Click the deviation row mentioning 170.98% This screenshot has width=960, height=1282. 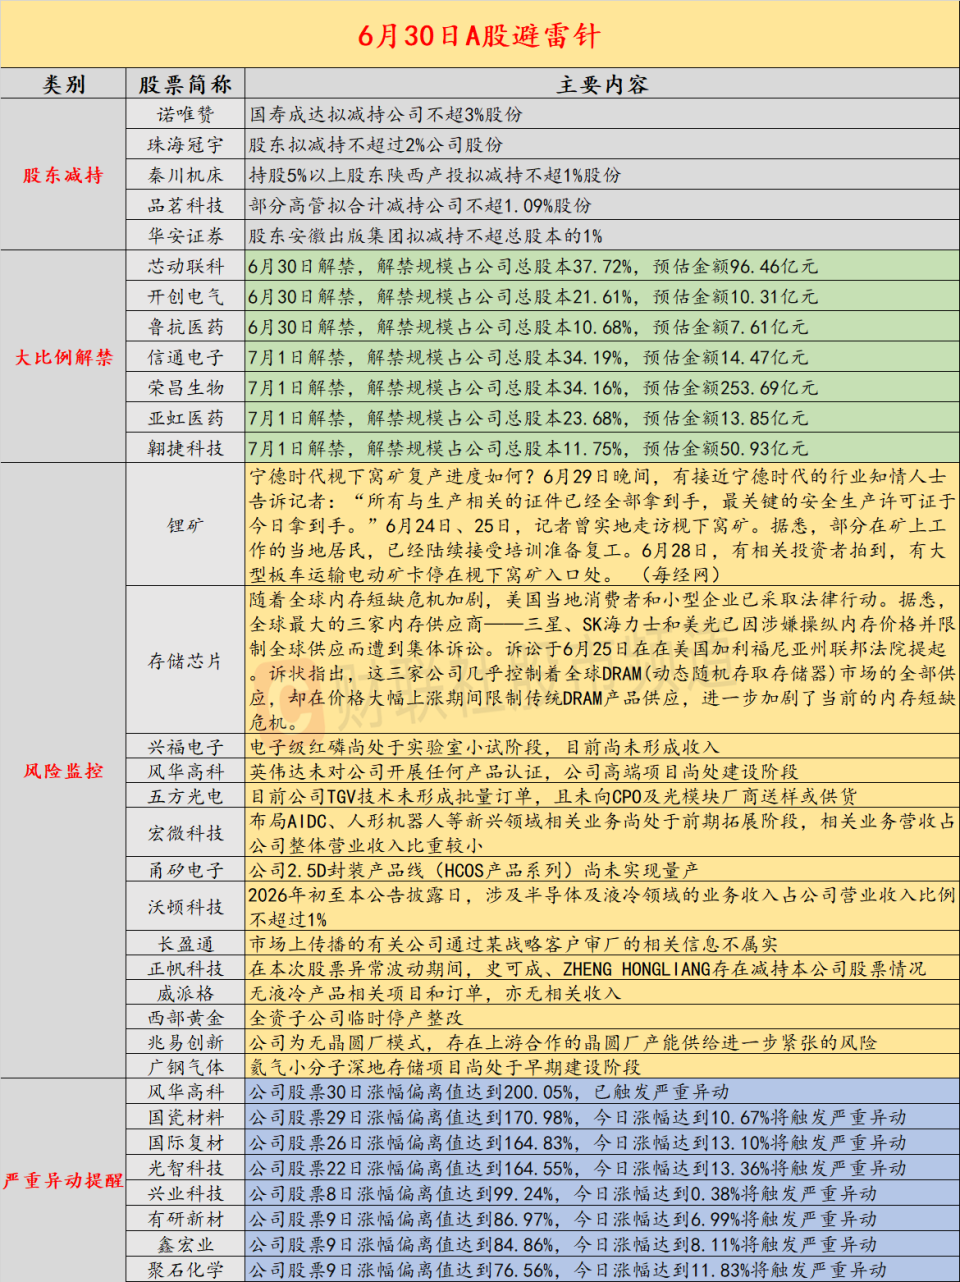click(602, 1118)
